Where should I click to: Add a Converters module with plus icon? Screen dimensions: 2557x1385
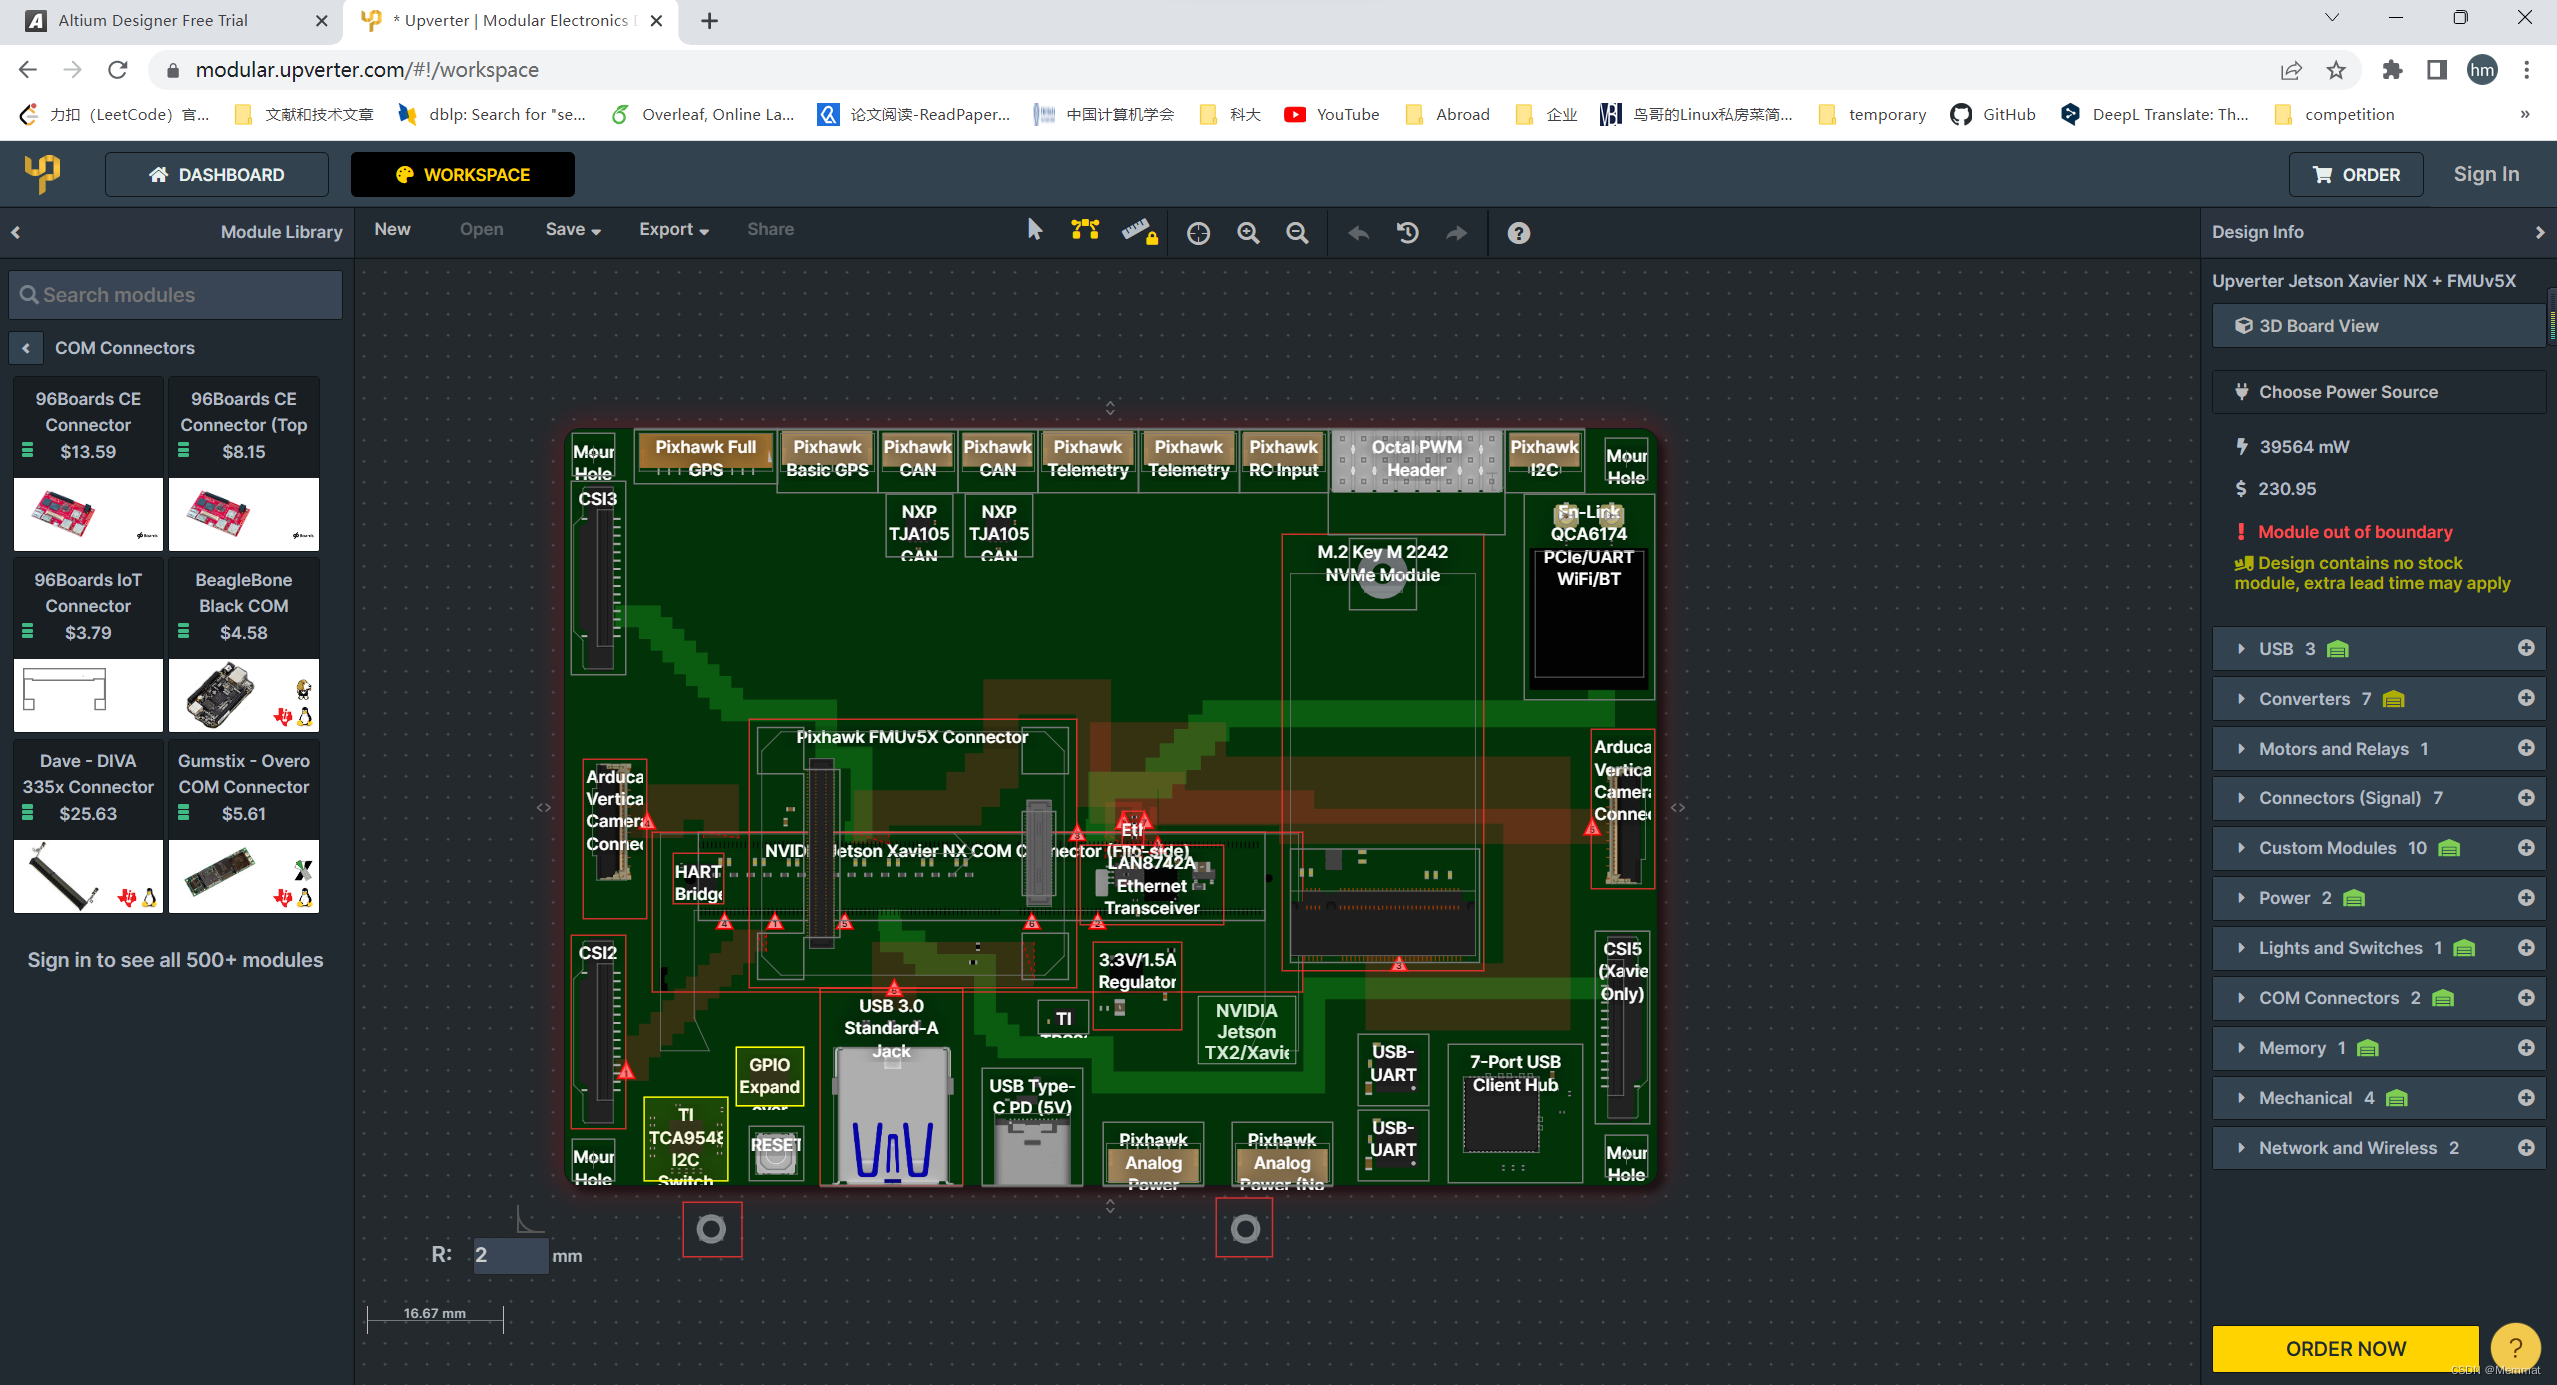click(x=2525, y=698)
